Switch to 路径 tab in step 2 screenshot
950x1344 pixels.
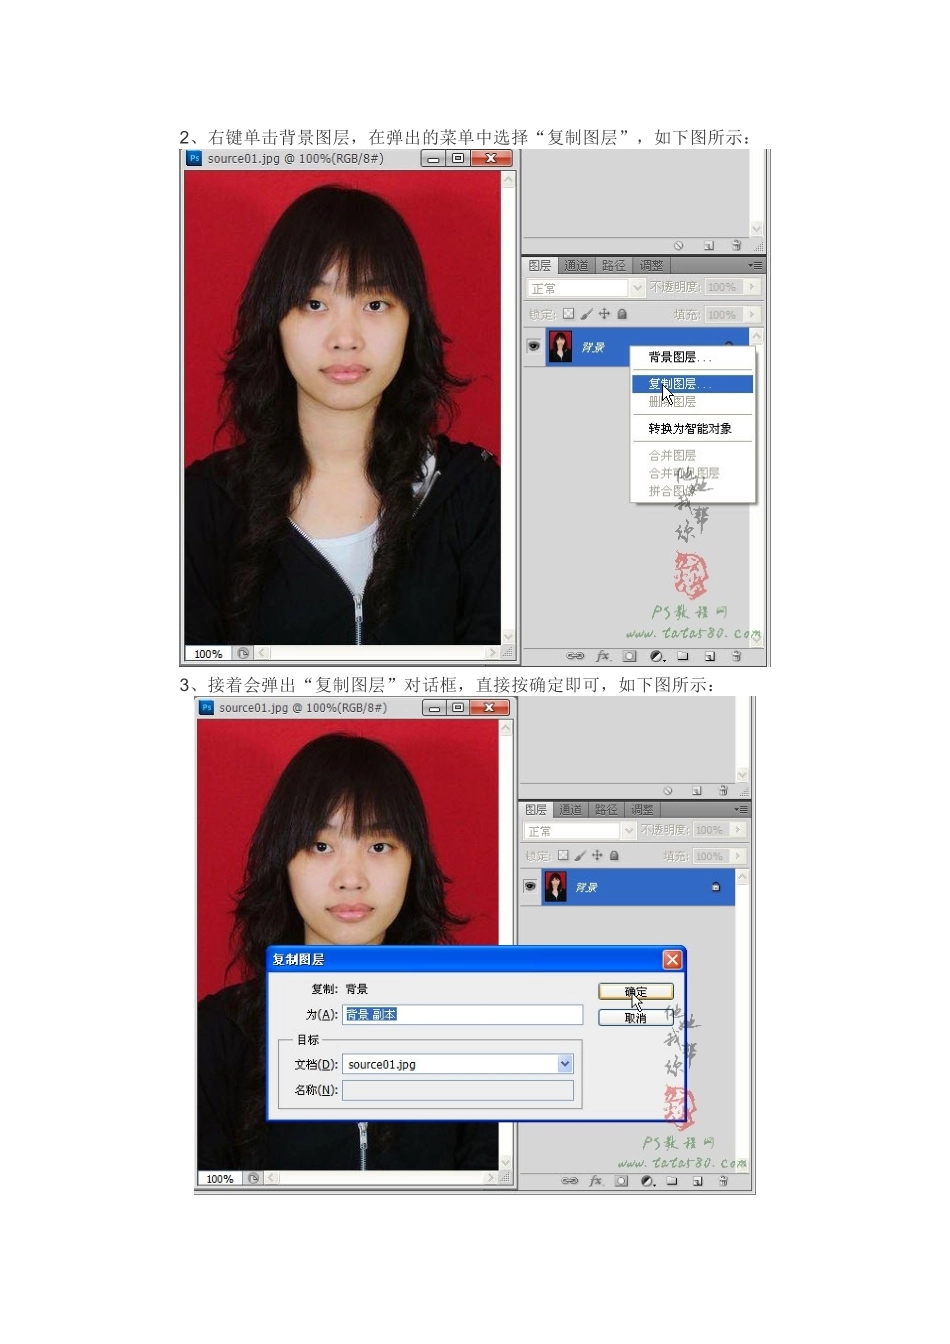pyautogui.click(x=614, y=266)
